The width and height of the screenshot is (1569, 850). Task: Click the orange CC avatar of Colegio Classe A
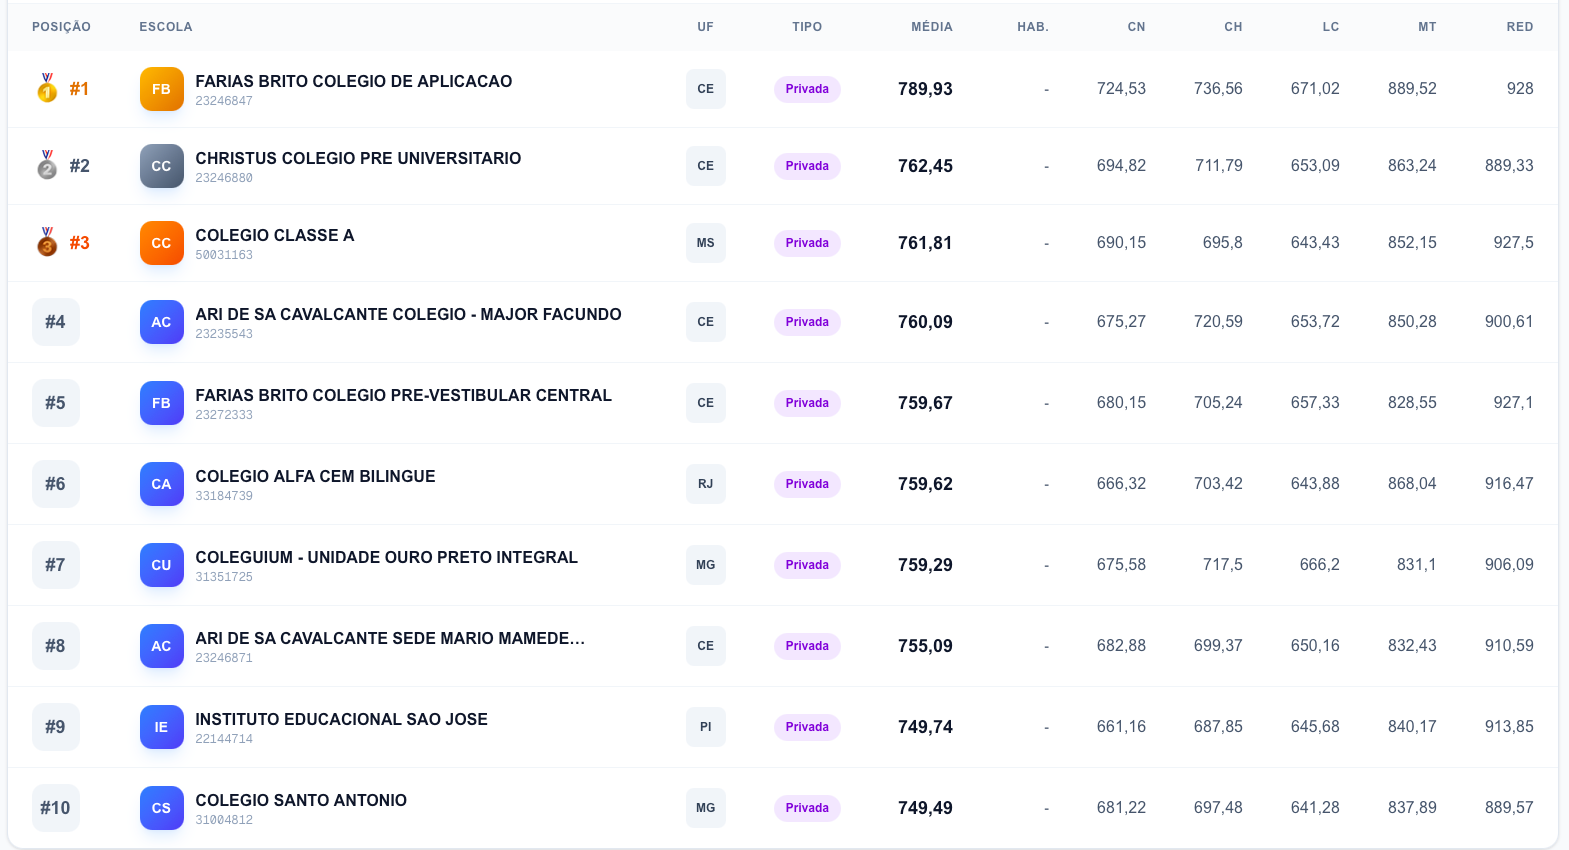[x=161, y=243]
